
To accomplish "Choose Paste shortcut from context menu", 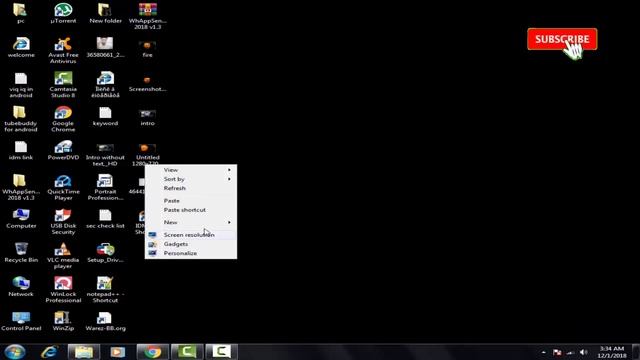I will coord(191,210).
